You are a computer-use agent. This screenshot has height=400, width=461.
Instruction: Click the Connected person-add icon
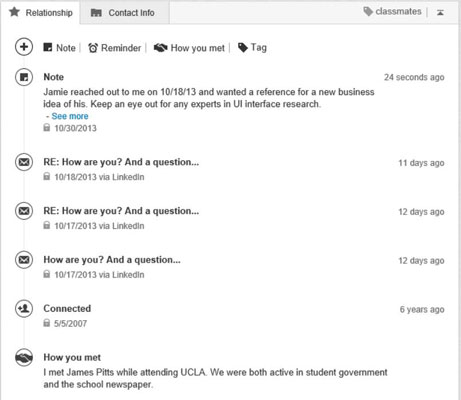pos(24,308)
